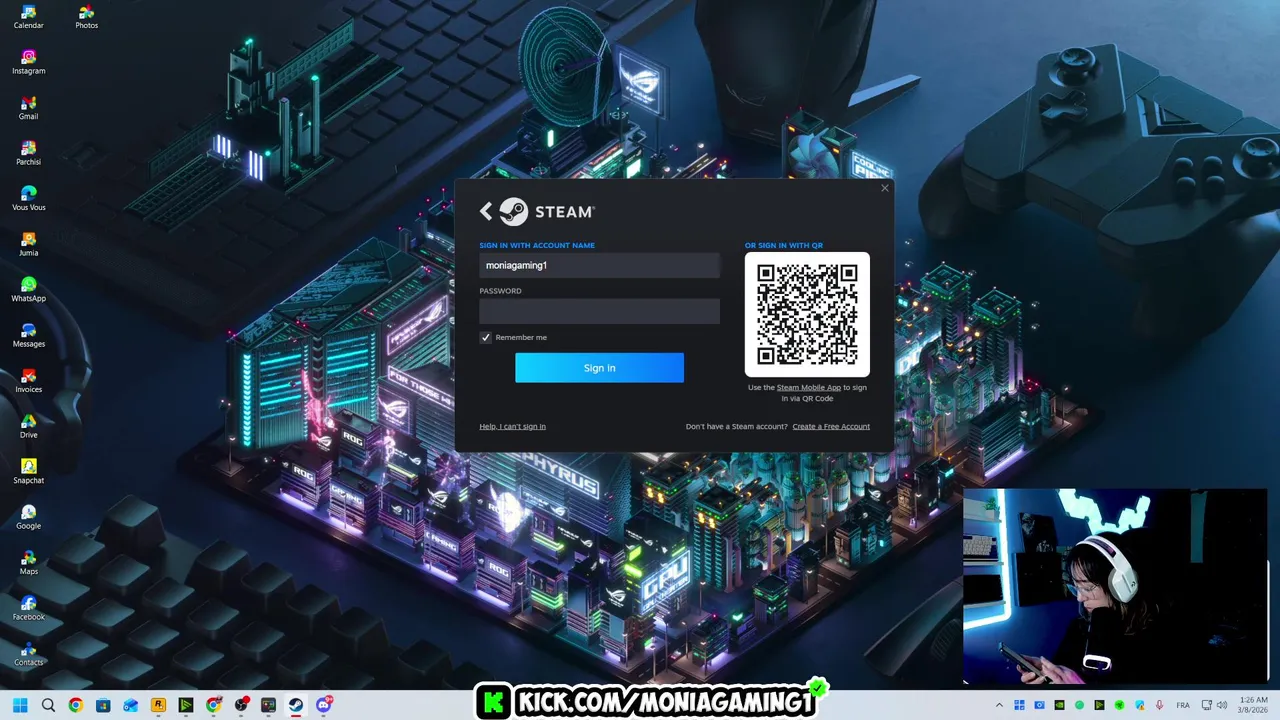Click the Sign In button

599,367
